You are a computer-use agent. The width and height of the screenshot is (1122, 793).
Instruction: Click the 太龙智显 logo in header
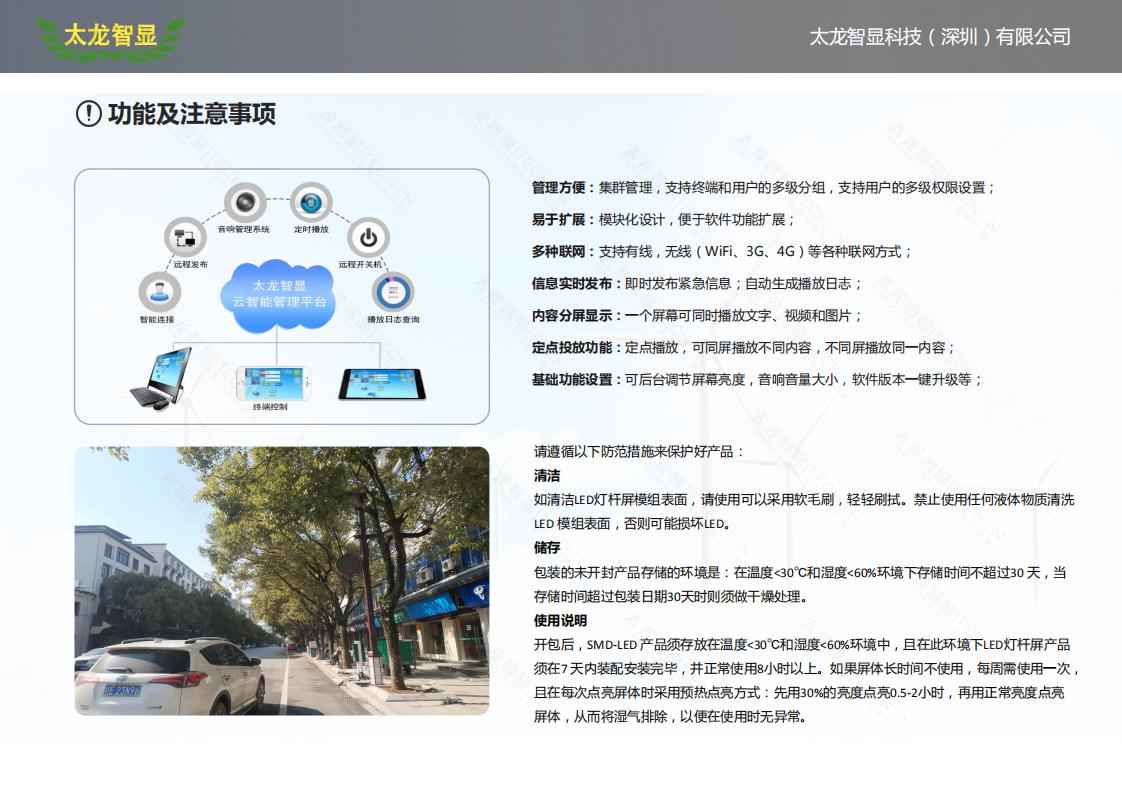pyautogui.click(x=111, y=37)
